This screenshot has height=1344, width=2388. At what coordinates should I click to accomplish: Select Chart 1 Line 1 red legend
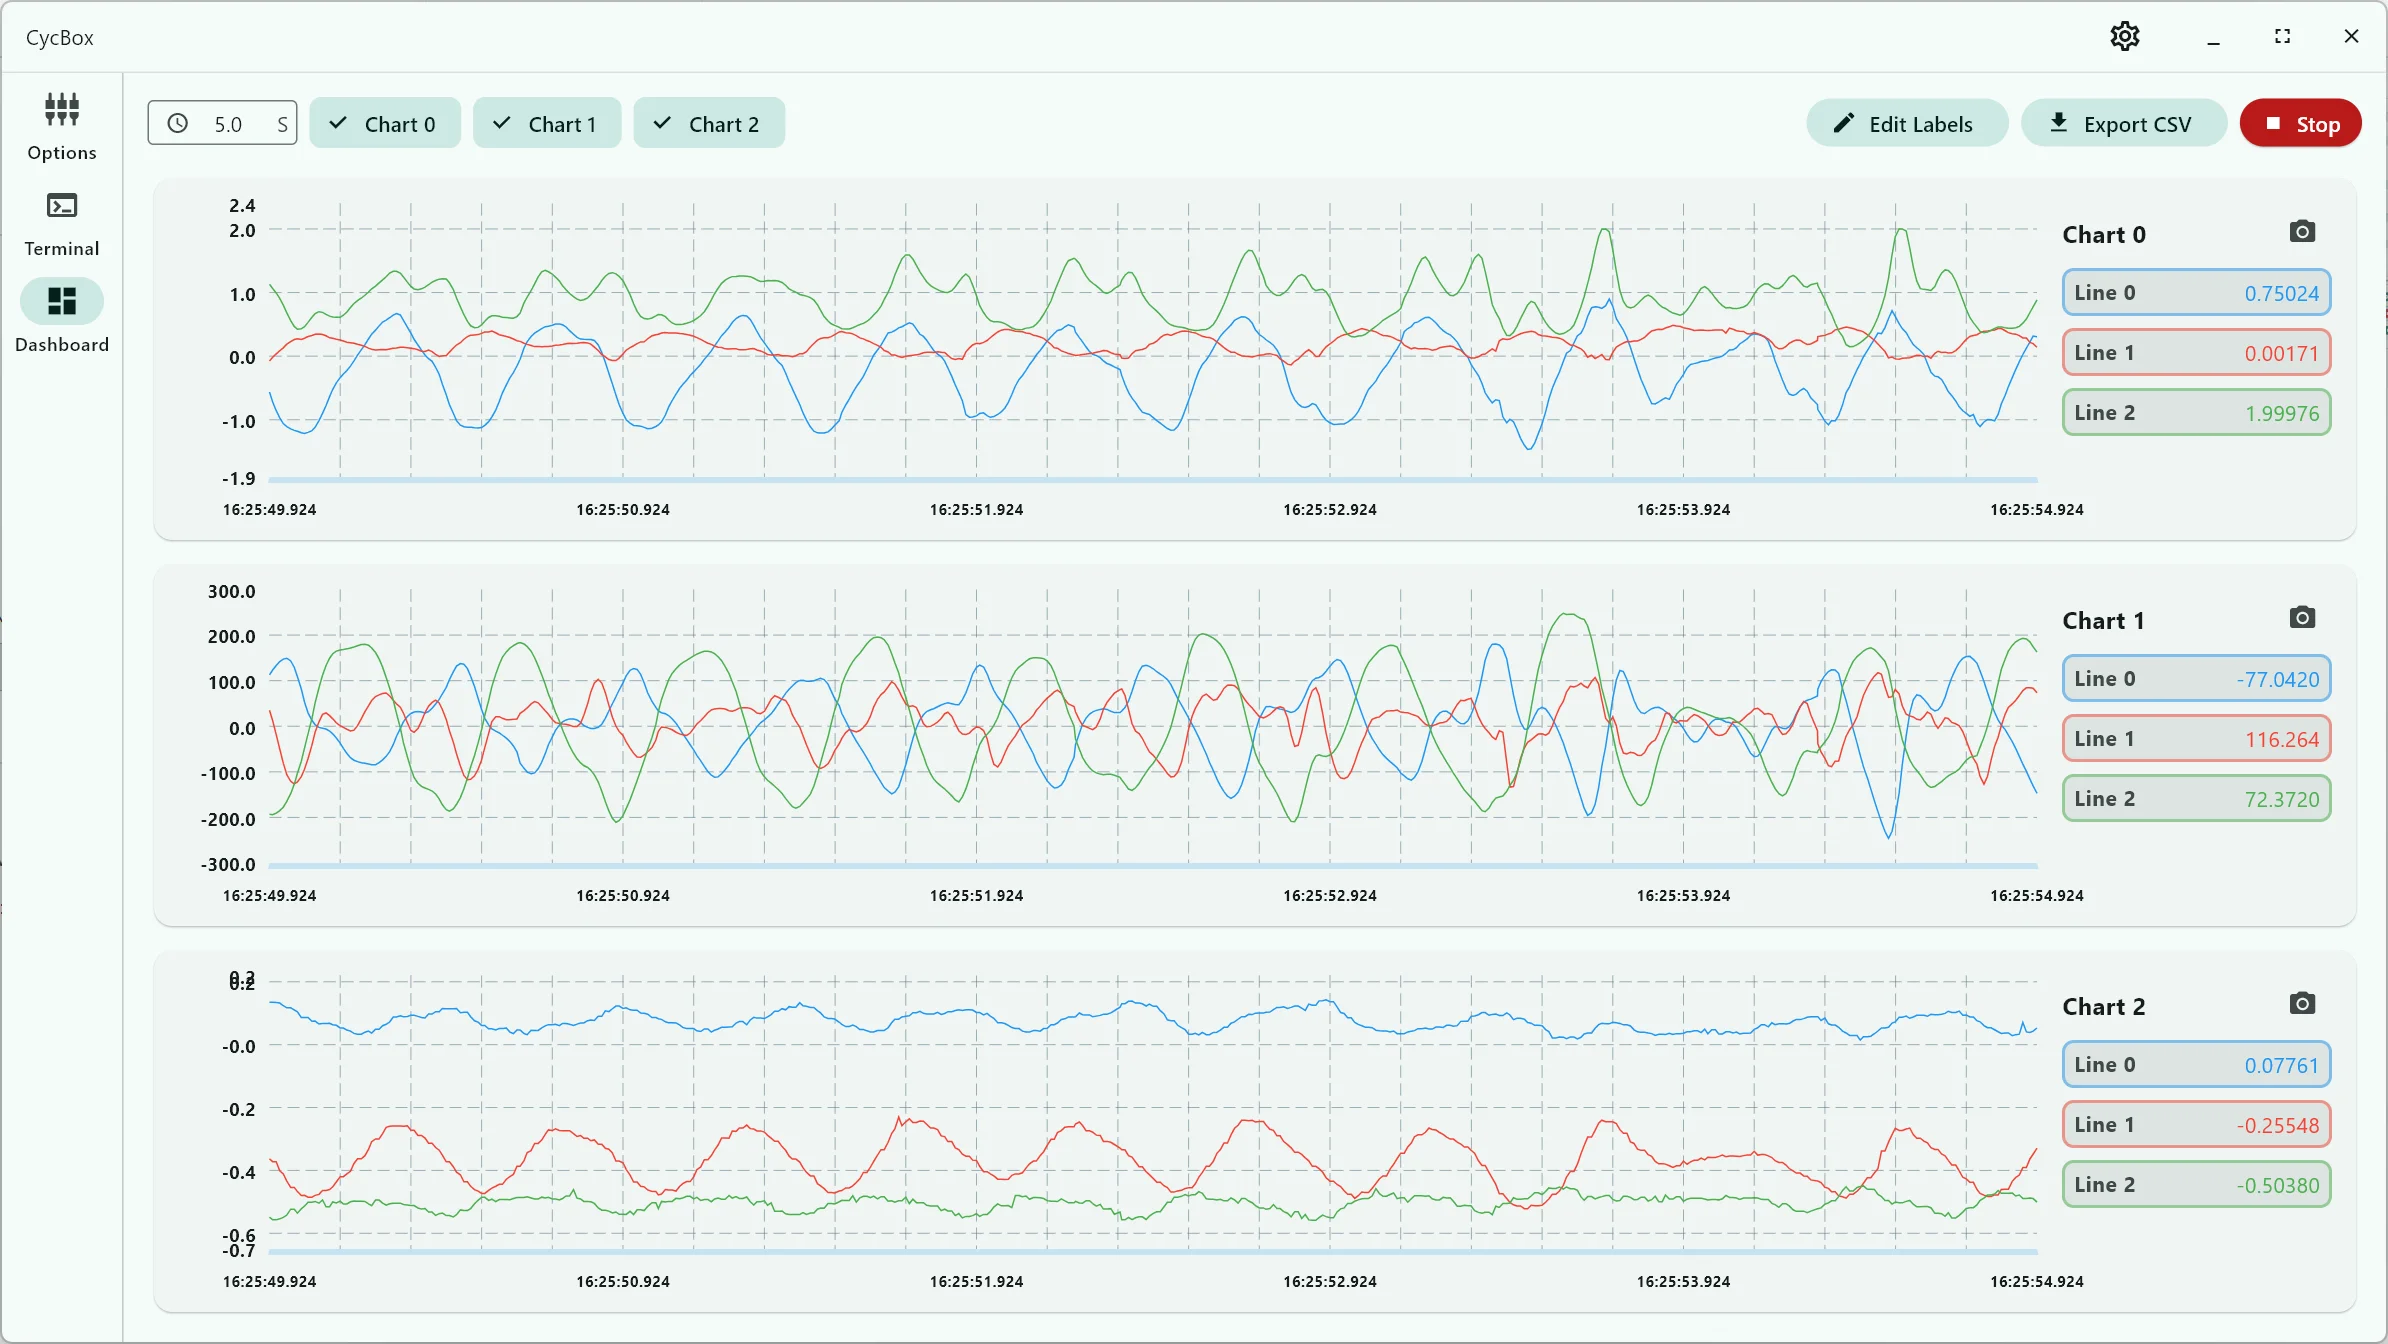coord(2196,739)
